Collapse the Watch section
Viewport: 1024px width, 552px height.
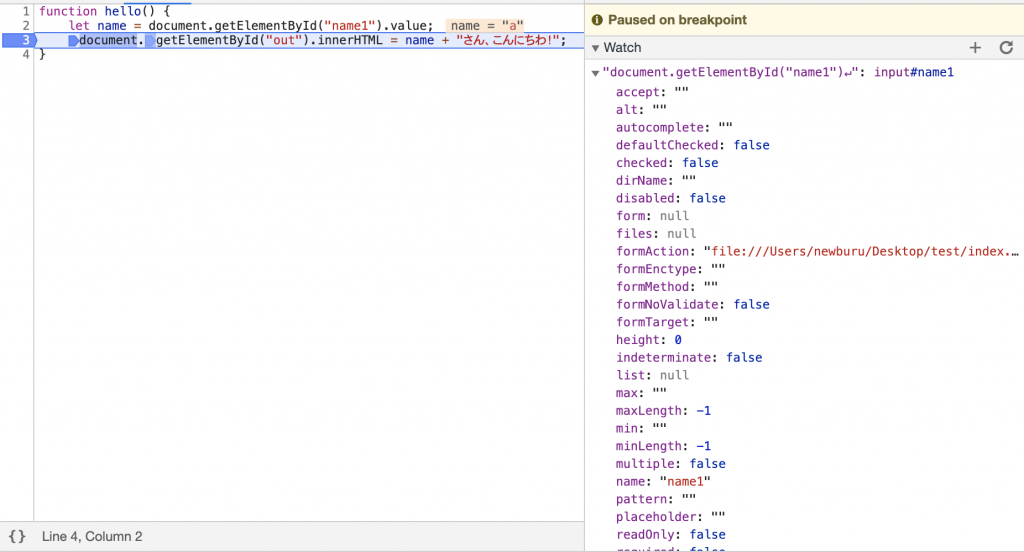tap(595, 48)
